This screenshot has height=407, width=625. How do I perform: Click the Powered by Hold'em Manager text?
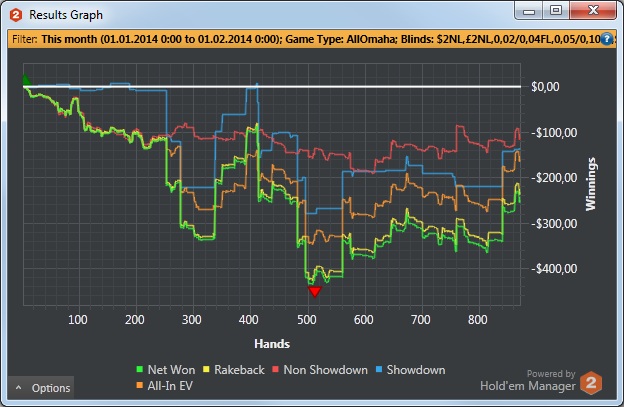(x=528, y=380)
